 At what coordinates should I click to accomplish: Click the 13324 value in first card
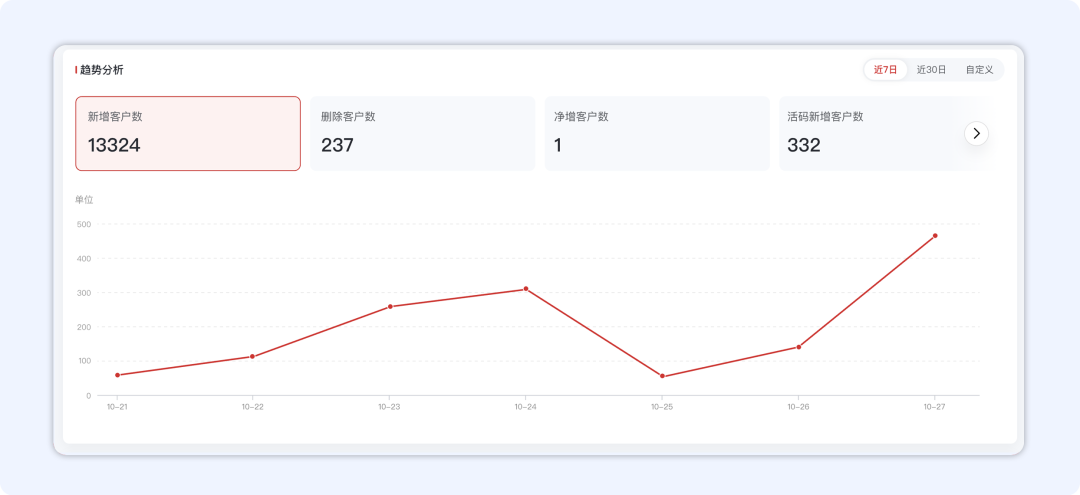click(x=114, y=145)
